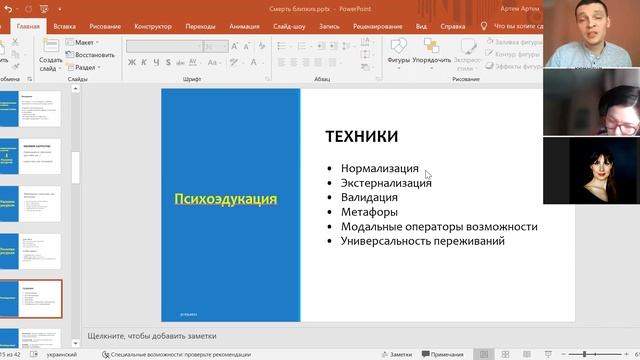Toggle strikethrough (abc) formatting
Screen dimensions: 640x360
(x=180, y=62)
